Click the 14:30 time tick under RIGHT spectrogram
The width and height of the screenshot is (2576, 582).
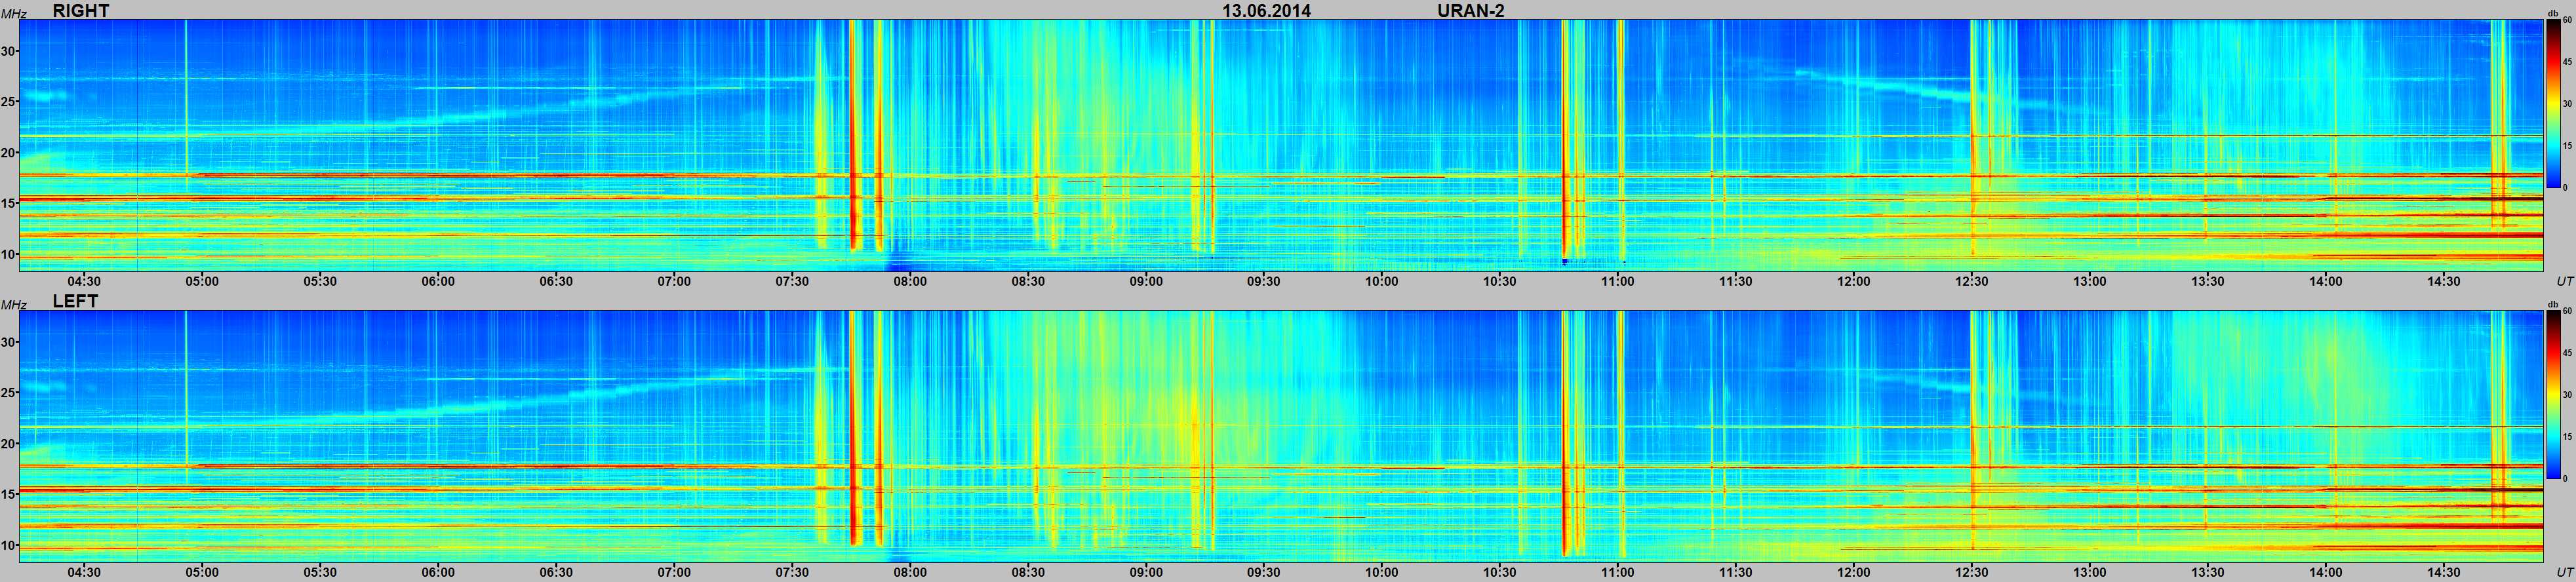pyautogui.click(x=2444, y=281)
